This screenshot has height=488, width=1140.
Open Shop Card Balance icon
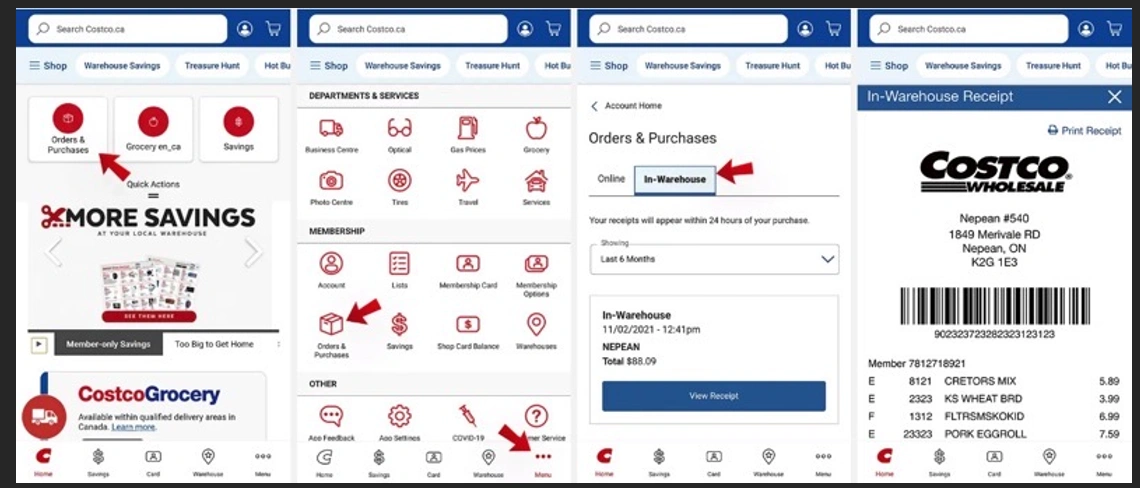click(x=468, y=325)
